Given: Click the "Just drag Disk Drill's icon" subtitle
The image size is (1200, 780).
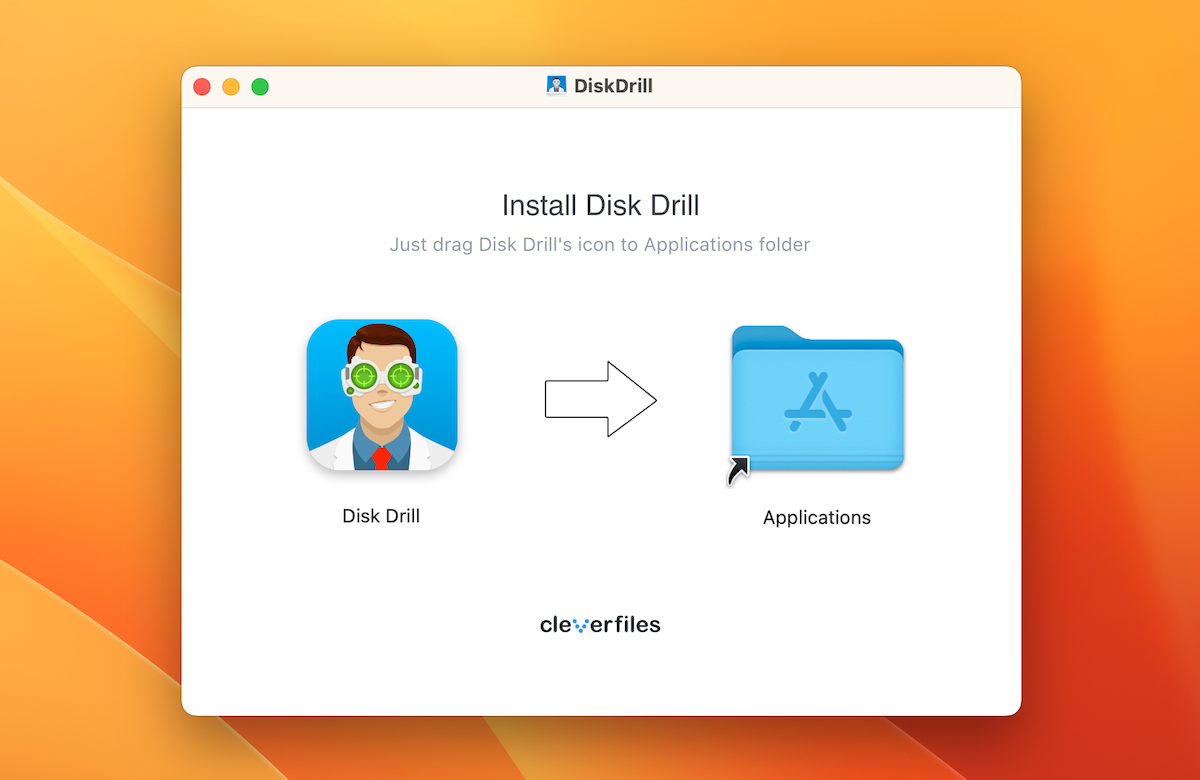Looking at the screenshot, I should (600, 244).
